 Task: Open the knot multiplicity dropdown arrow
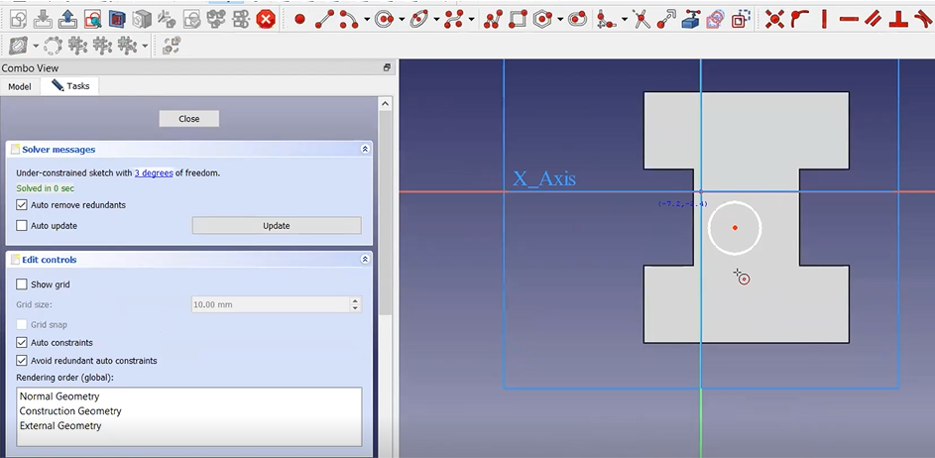click(145, 46)
